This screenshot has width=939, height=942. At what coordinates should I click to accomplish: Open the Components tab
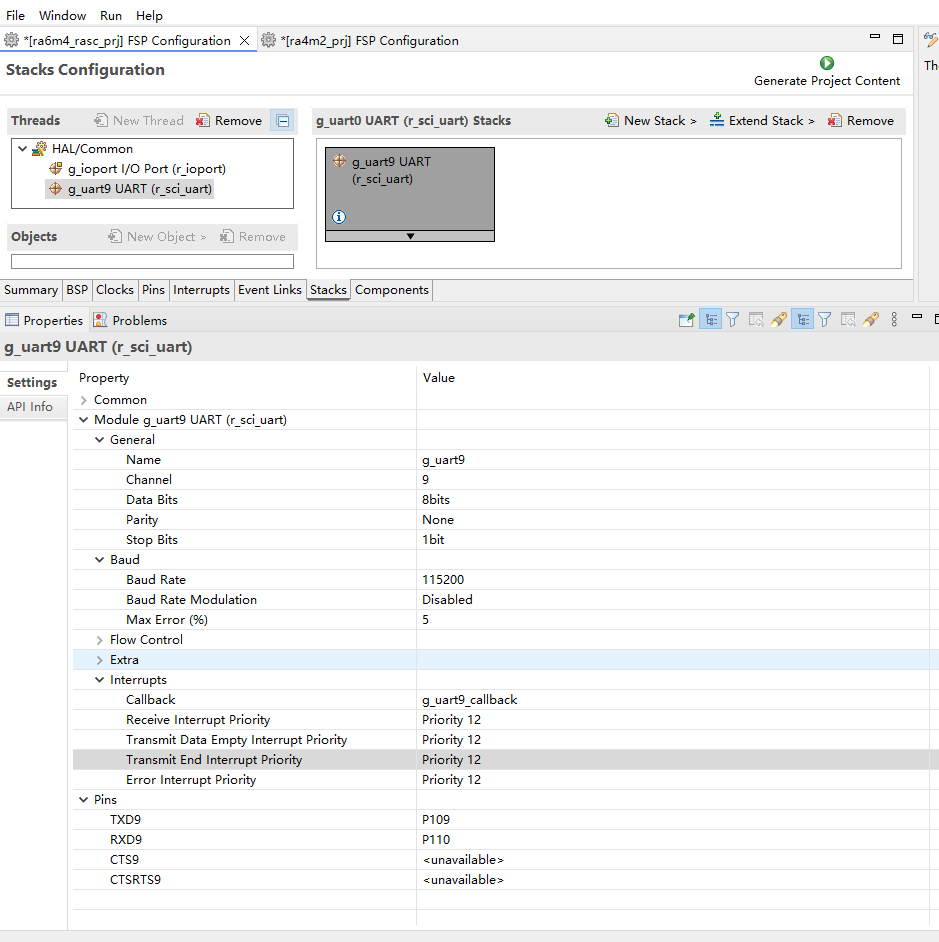tap(392, 290)
